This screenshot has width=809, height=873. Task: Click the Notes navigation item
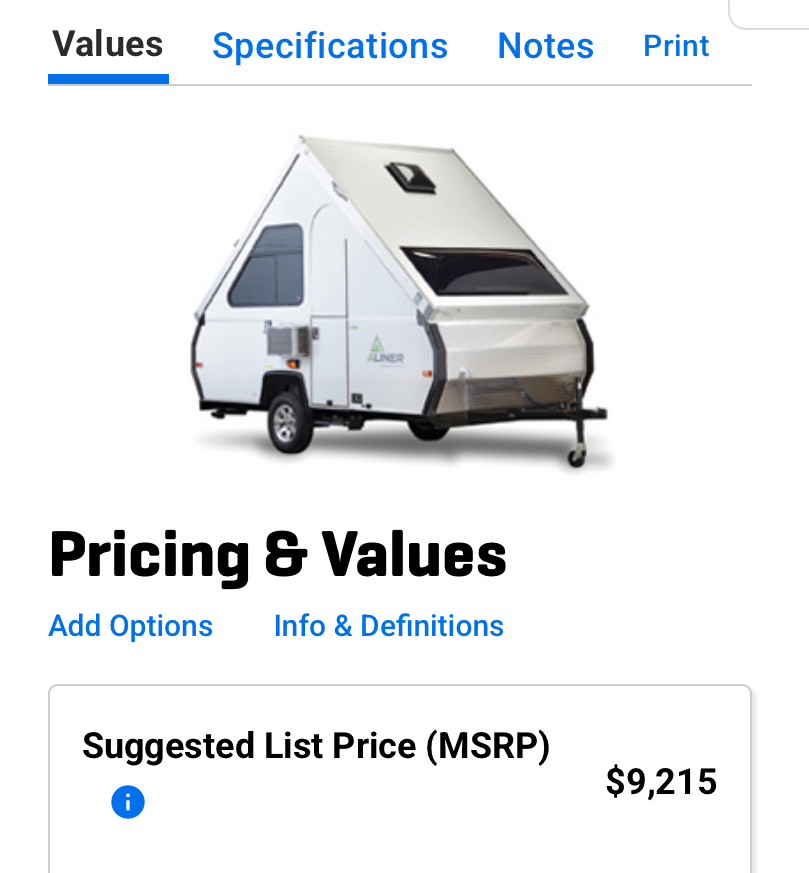click(545, 45)
